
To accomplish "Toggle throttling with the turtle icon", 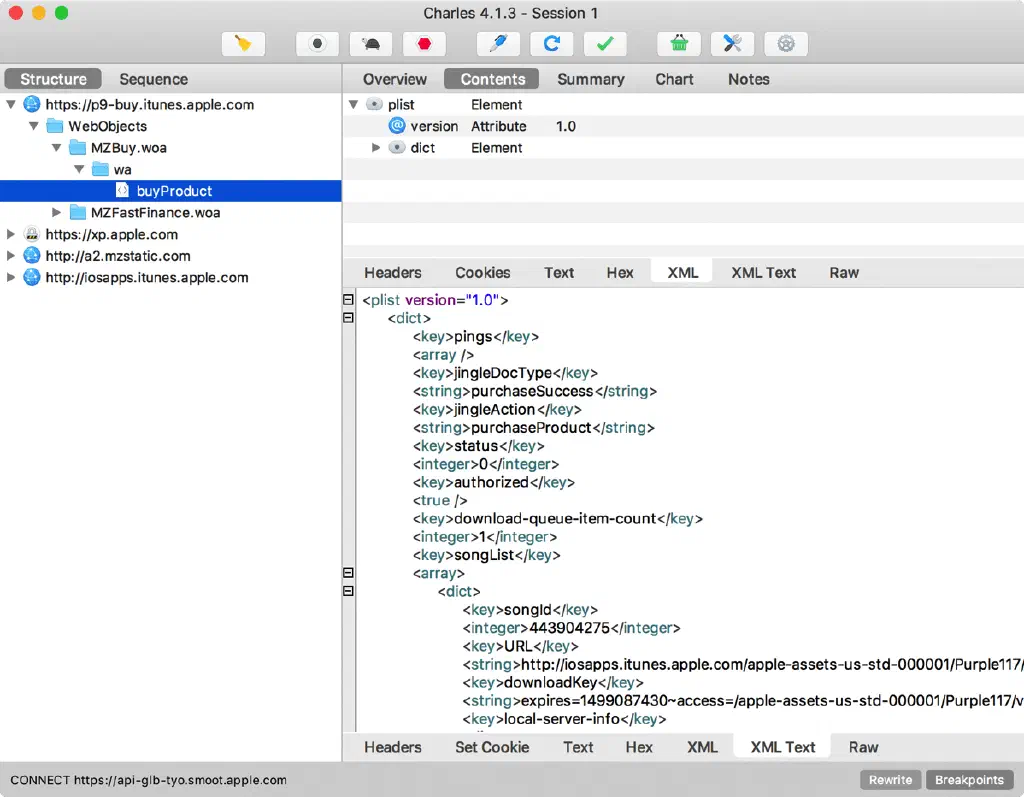I will 371,44.
